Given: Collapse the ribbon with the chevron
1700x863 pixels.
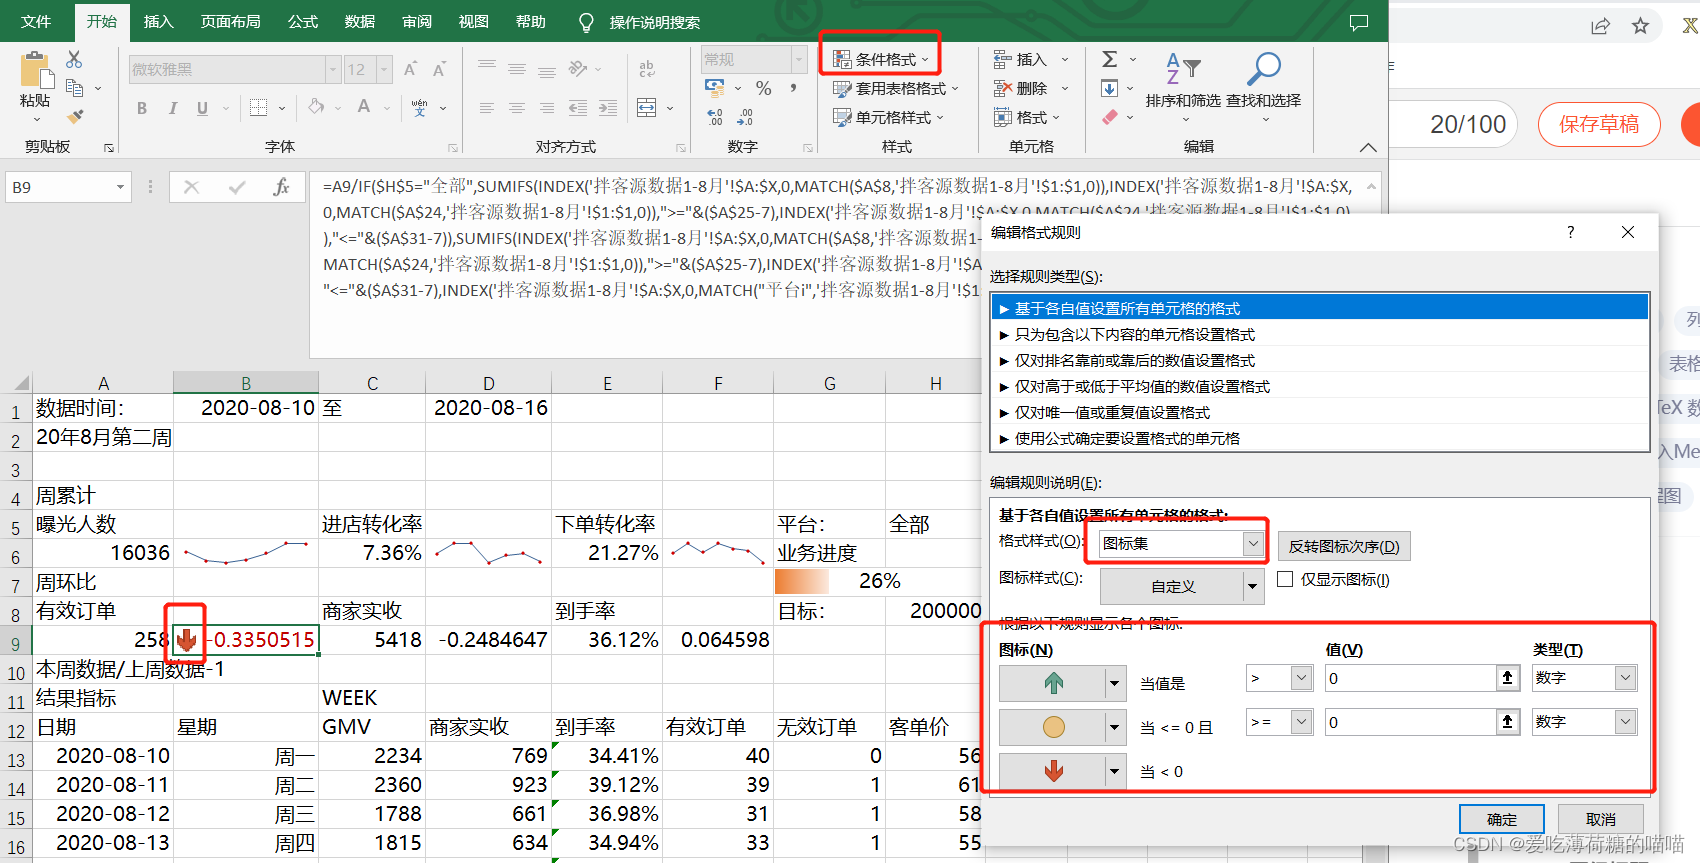Looking at the screenshot, I should [x=1368, y=147].
